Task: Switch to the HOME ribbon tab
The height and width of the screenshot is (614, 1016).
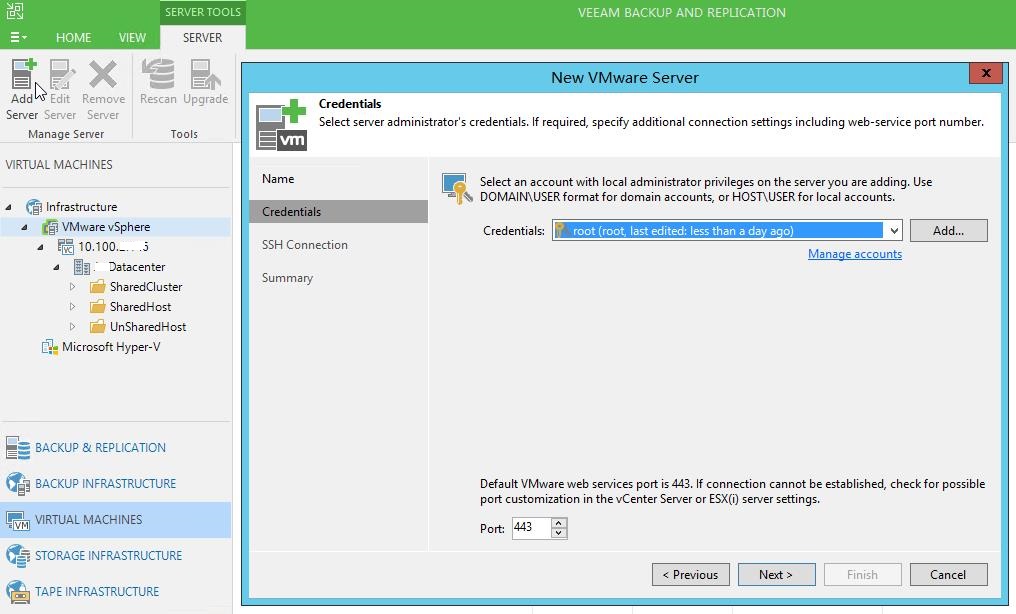Action: tap(73, 38)
